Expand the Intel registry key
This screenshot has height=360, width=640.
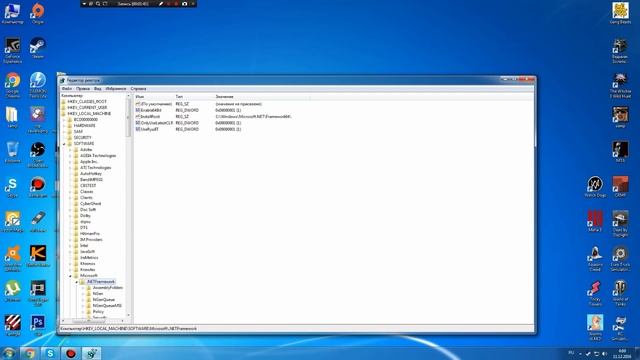[70, 246]
